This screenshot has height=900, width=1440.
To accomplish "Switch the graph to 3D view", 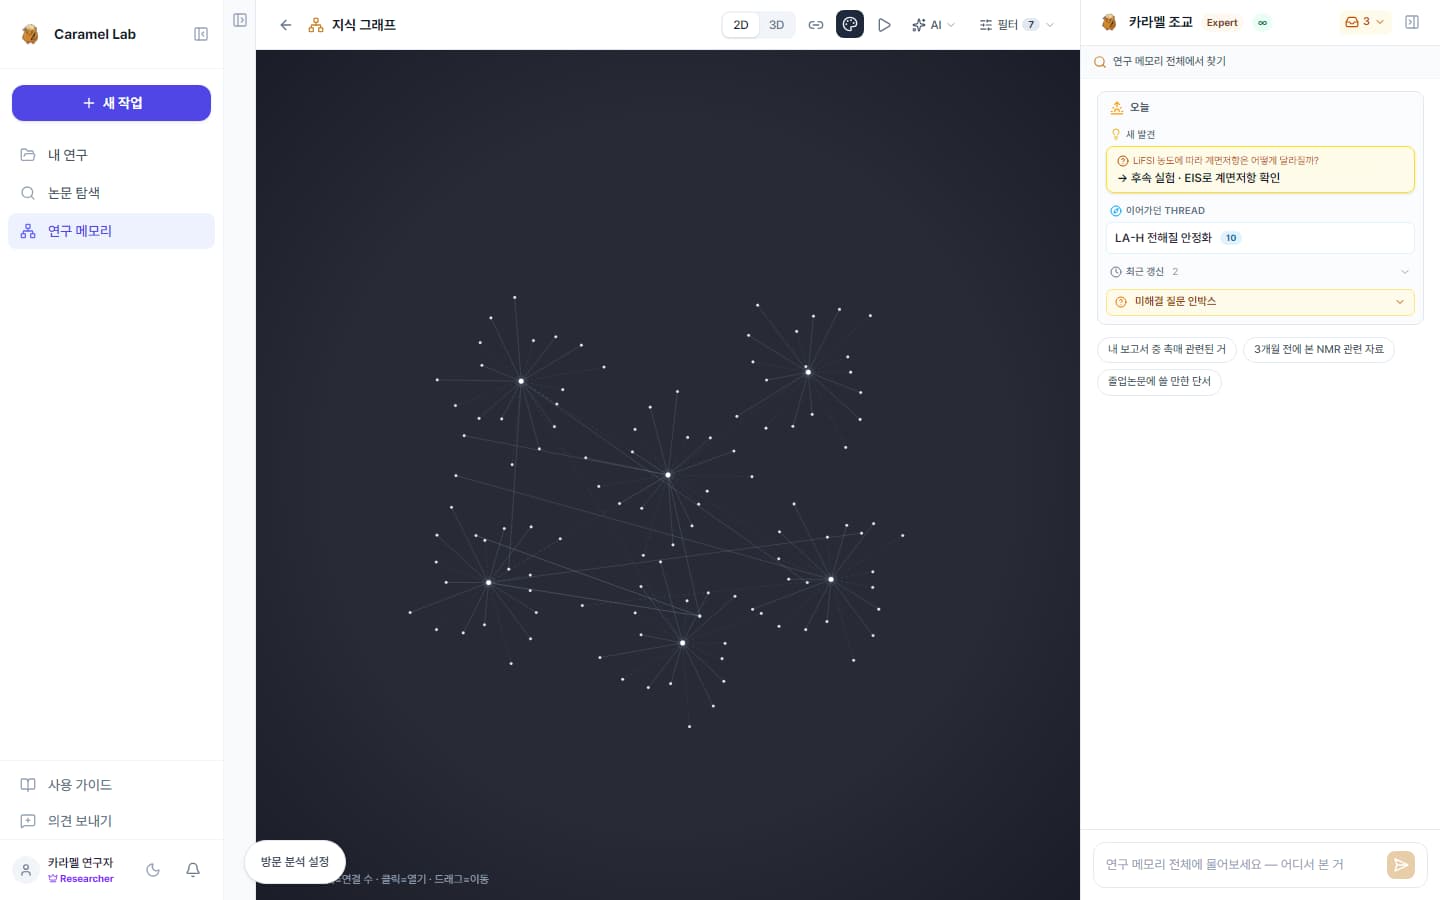I will point(776,25).
